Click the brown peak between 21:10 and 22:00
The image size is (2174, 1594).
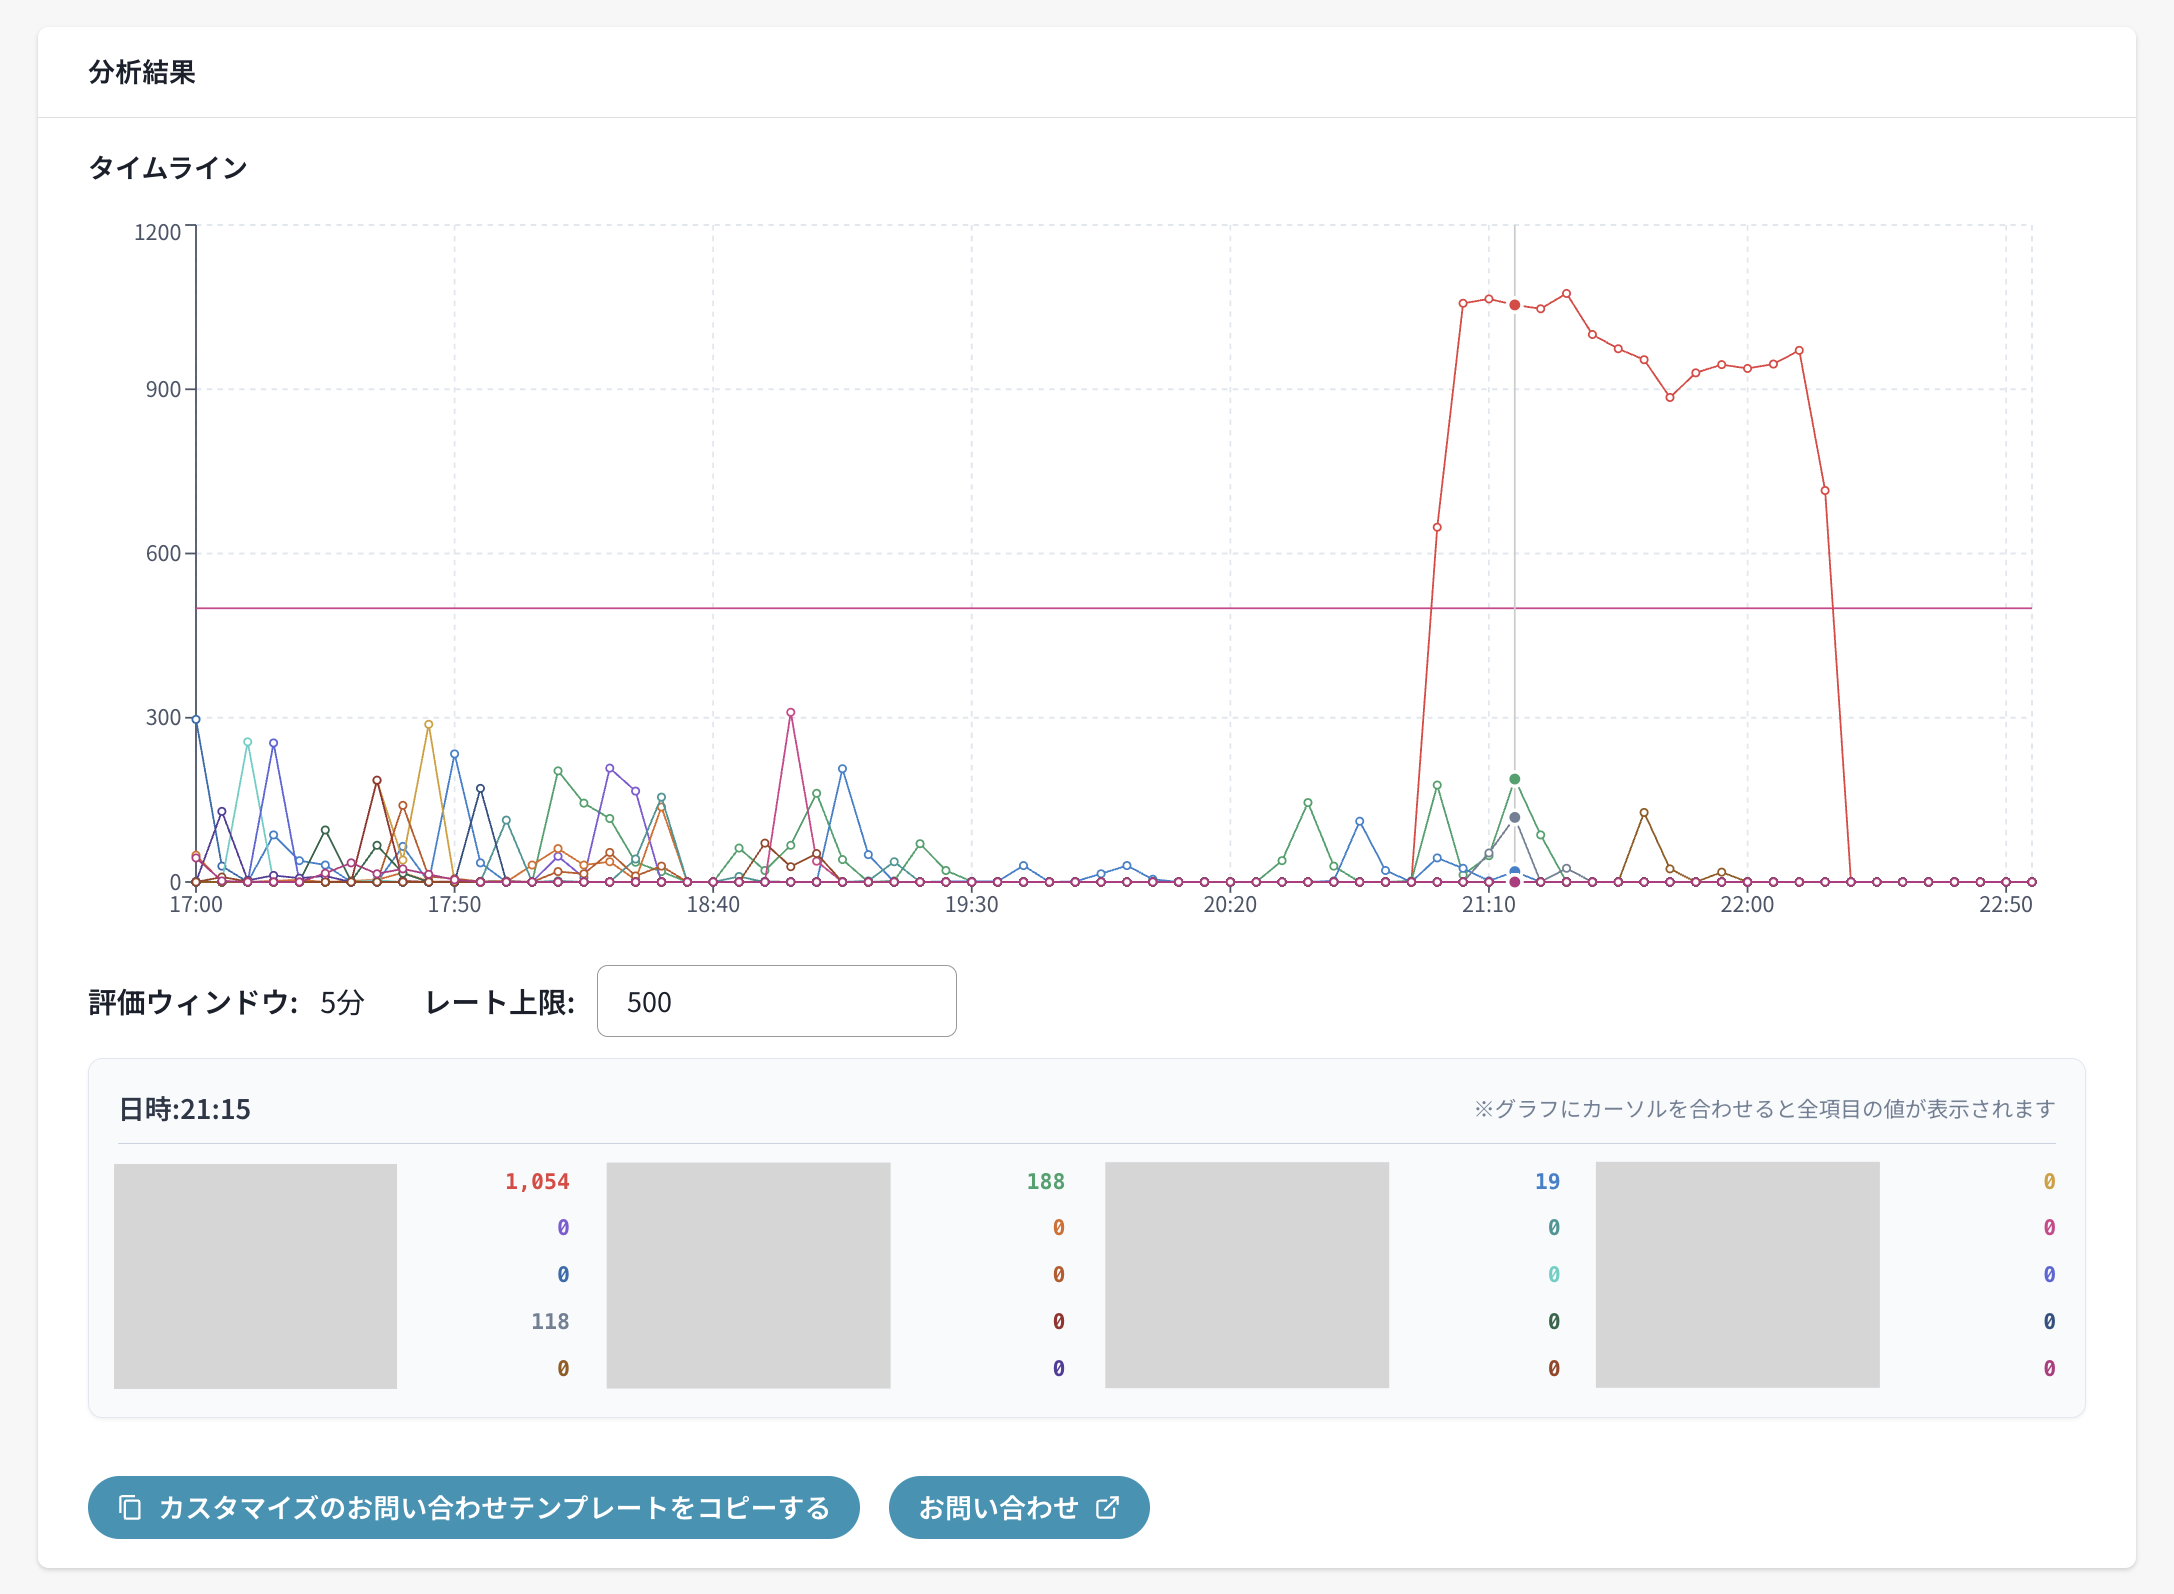(1643, 813)
